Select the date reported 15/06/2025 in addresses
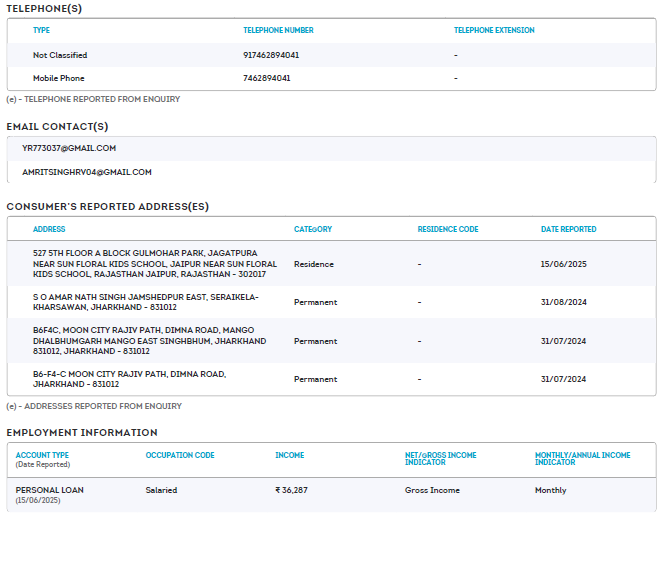The width and height of the screenshot is (671, 566). point(563,264)
